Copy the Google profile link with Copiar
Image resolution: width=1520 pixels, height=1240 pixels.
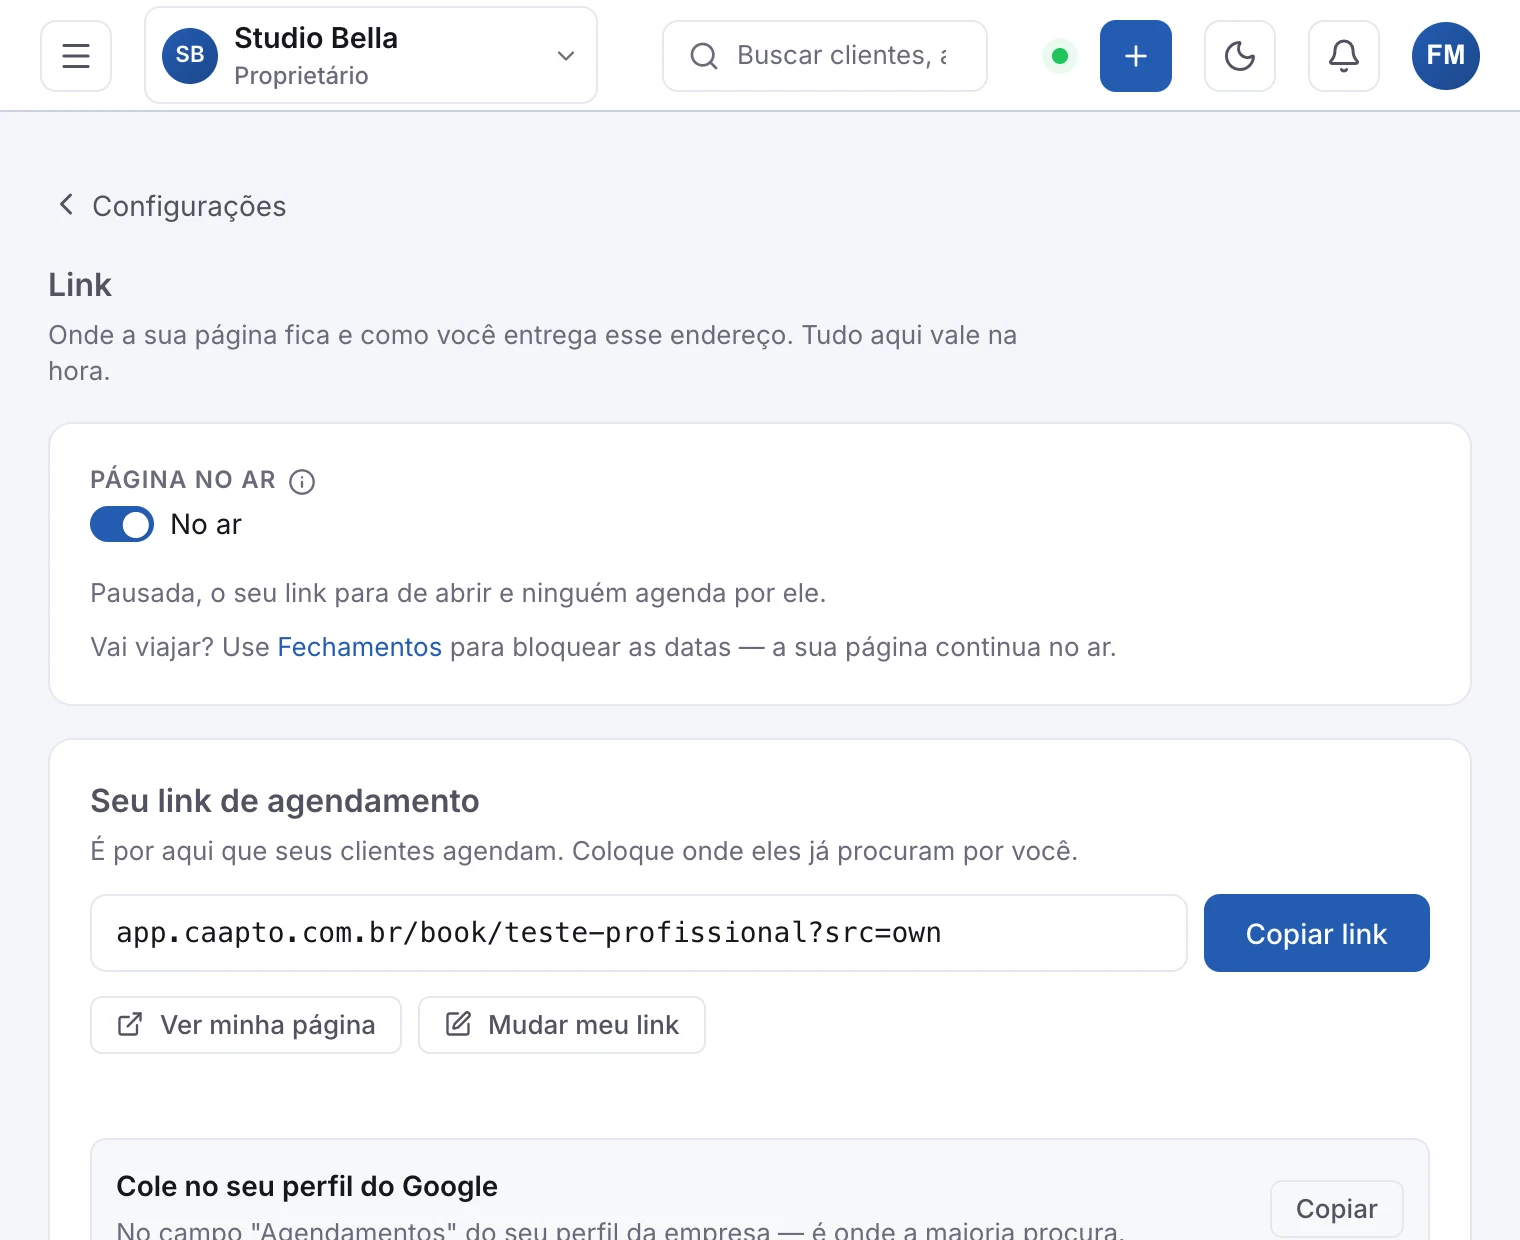pos(1337,1209)
